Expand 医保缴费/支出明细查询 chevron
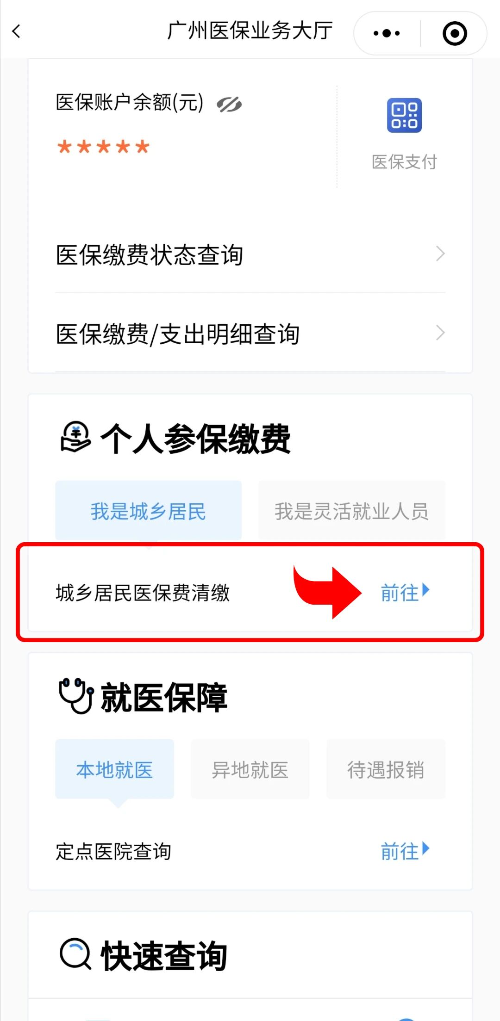 [441, 333]
